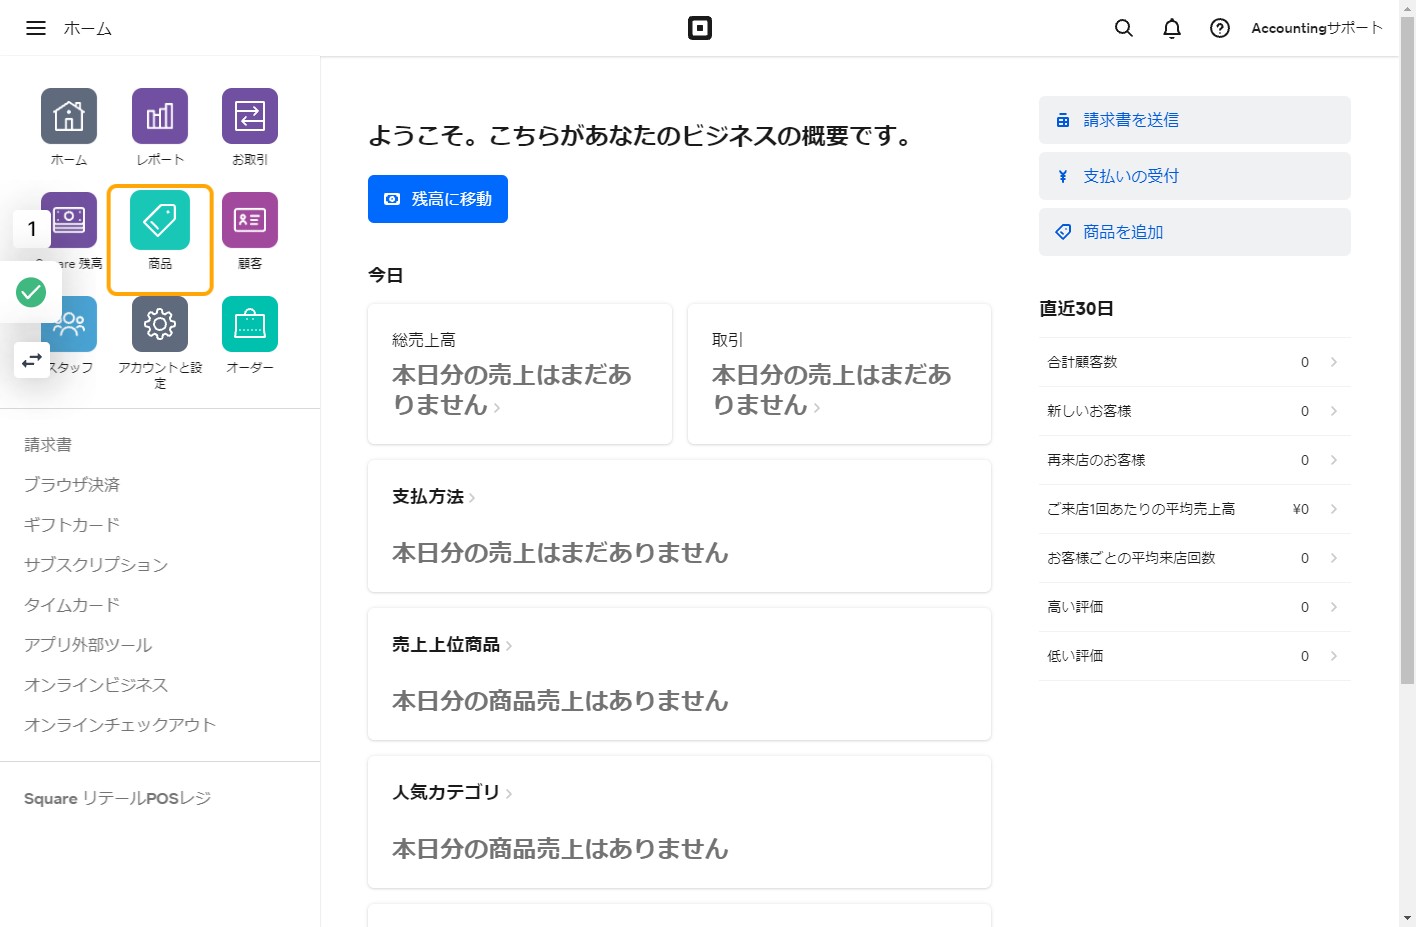The height and width of the screenshot is (927, 1416).
Task: Open the search magnifier icon
Action: [1124, 28]
